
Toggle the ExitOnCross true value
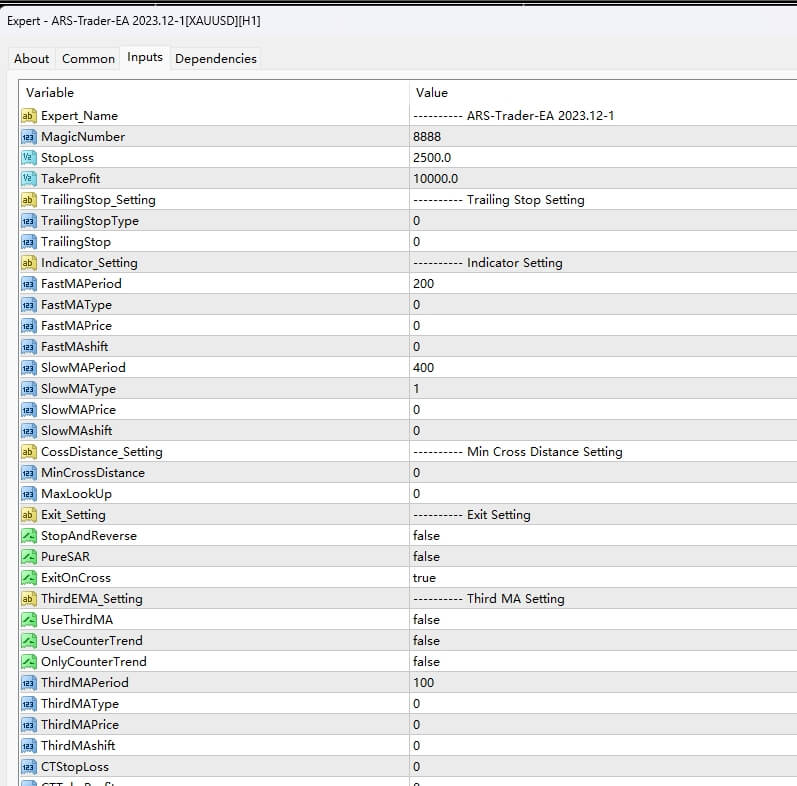coord(424,578)
